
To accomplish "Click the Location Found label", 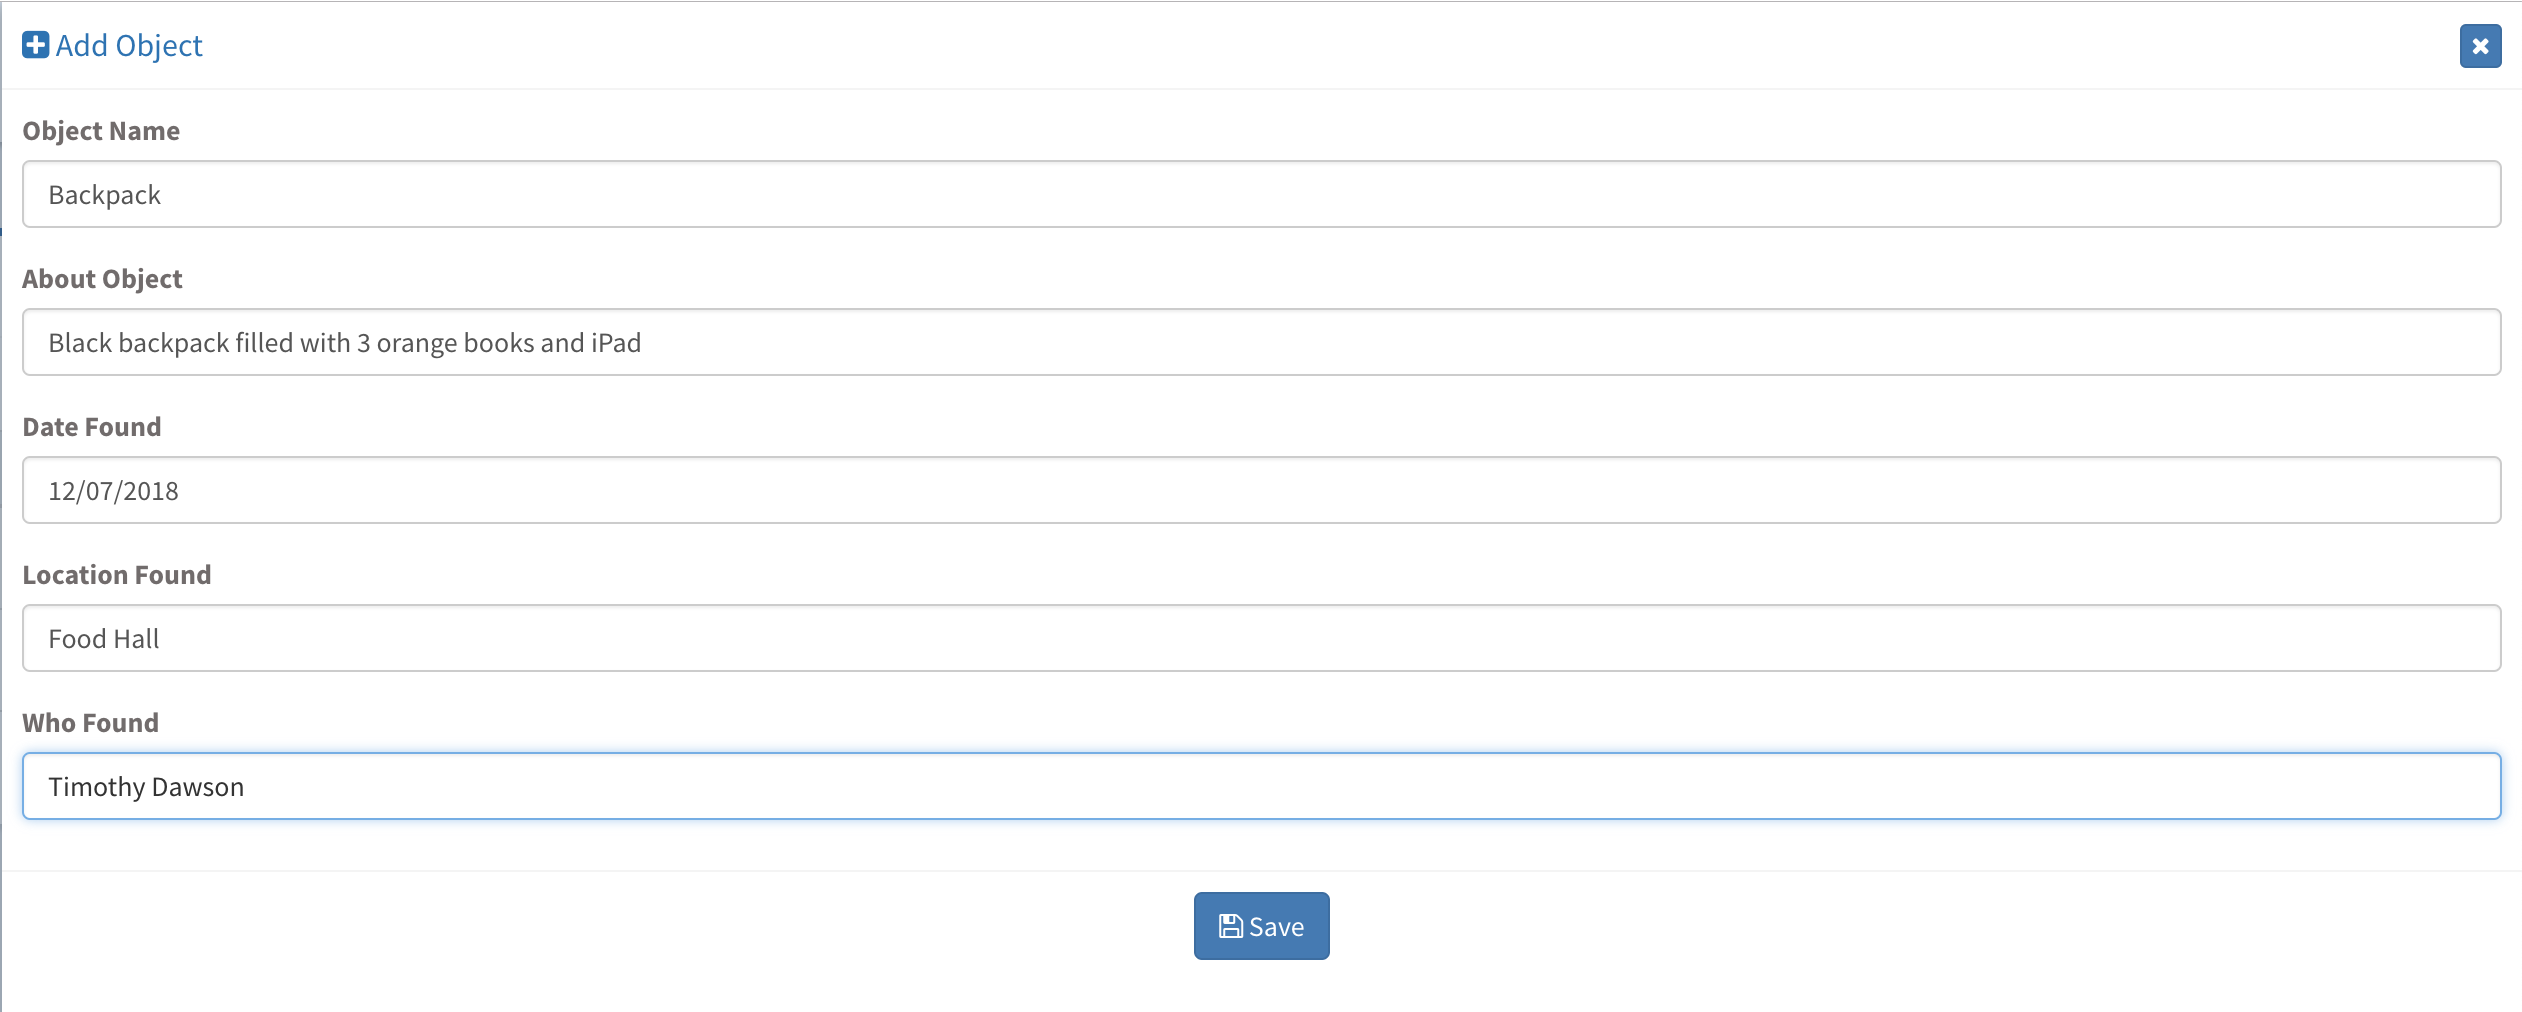I will tap(117, 575).
